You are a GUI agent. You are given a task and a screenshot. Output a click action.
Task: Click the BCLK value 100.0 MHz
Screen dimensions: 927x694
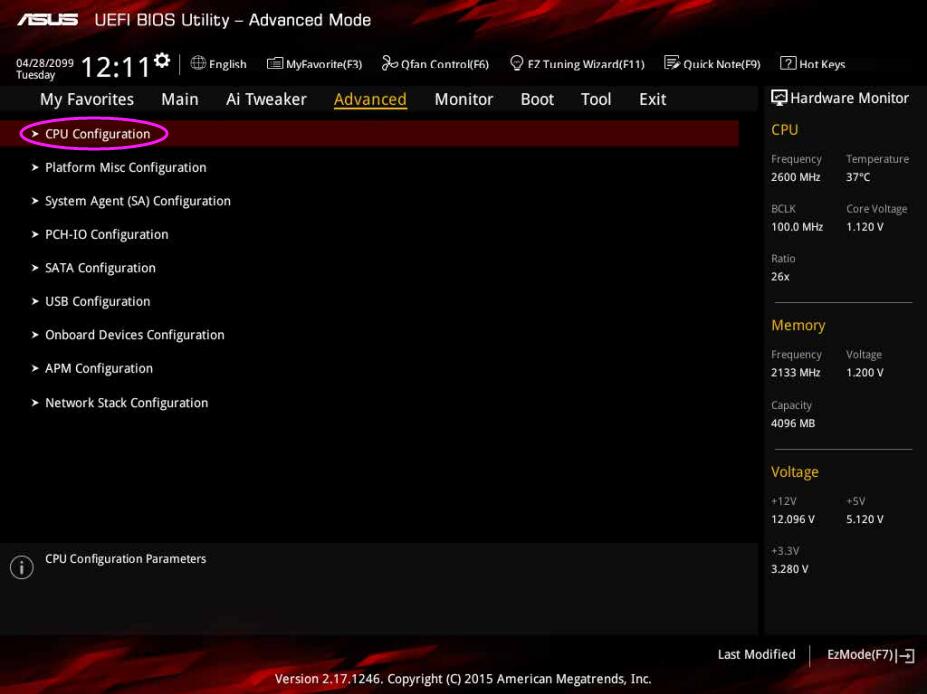point(797,226)
